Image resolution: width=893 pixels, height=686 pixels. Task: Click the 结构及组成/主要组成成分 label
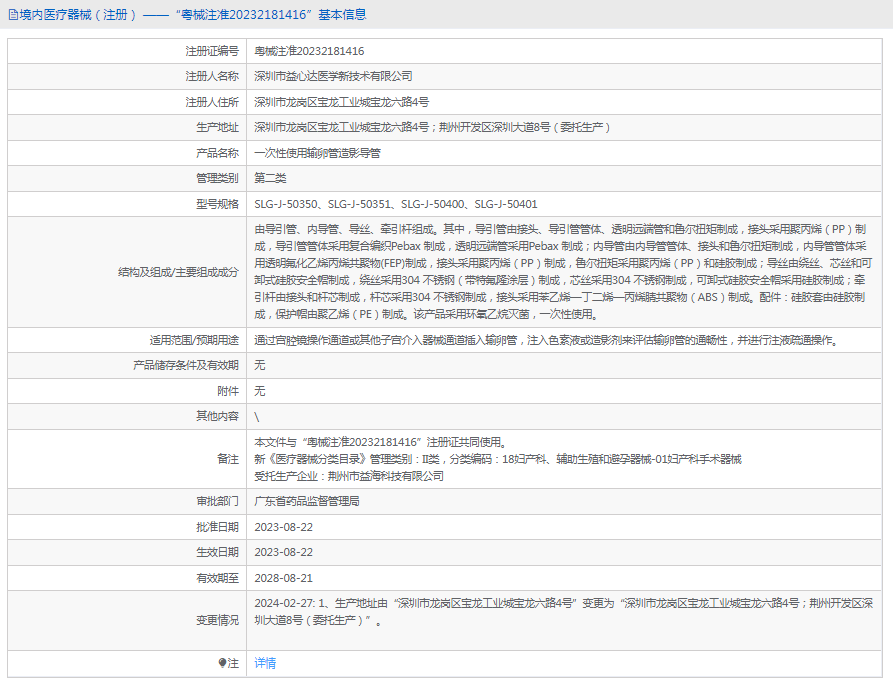tap(178, 272)
